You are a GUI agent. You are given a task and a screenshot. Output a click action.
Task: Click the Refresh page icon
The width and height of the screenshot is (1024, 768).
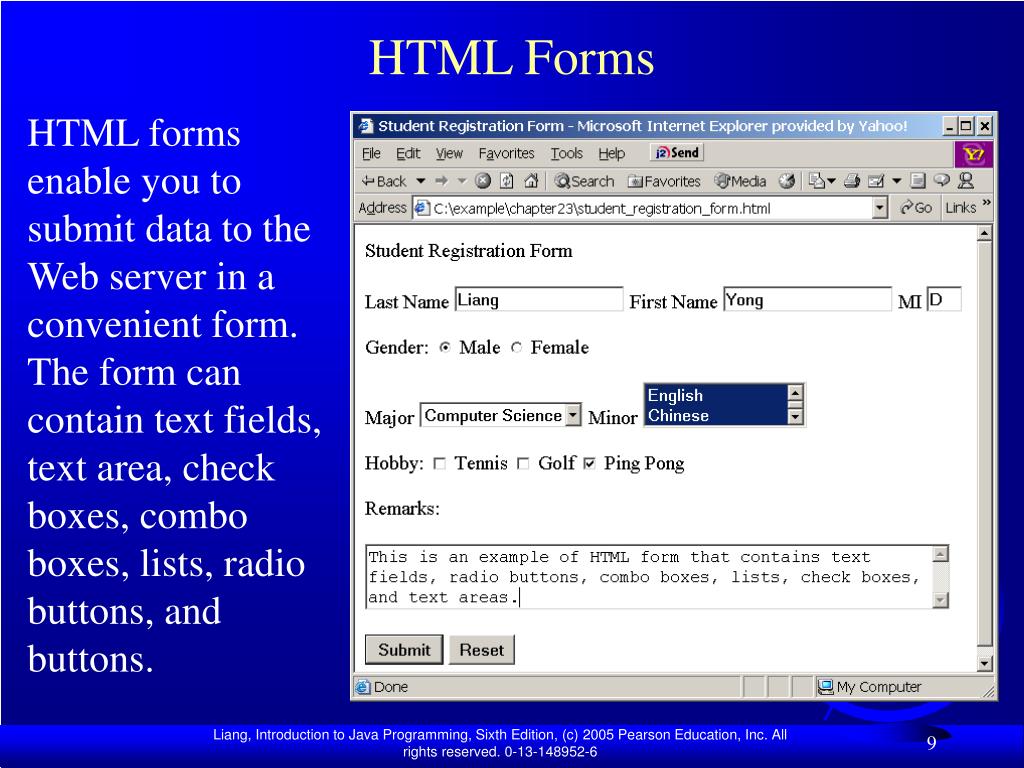[507, 181]
